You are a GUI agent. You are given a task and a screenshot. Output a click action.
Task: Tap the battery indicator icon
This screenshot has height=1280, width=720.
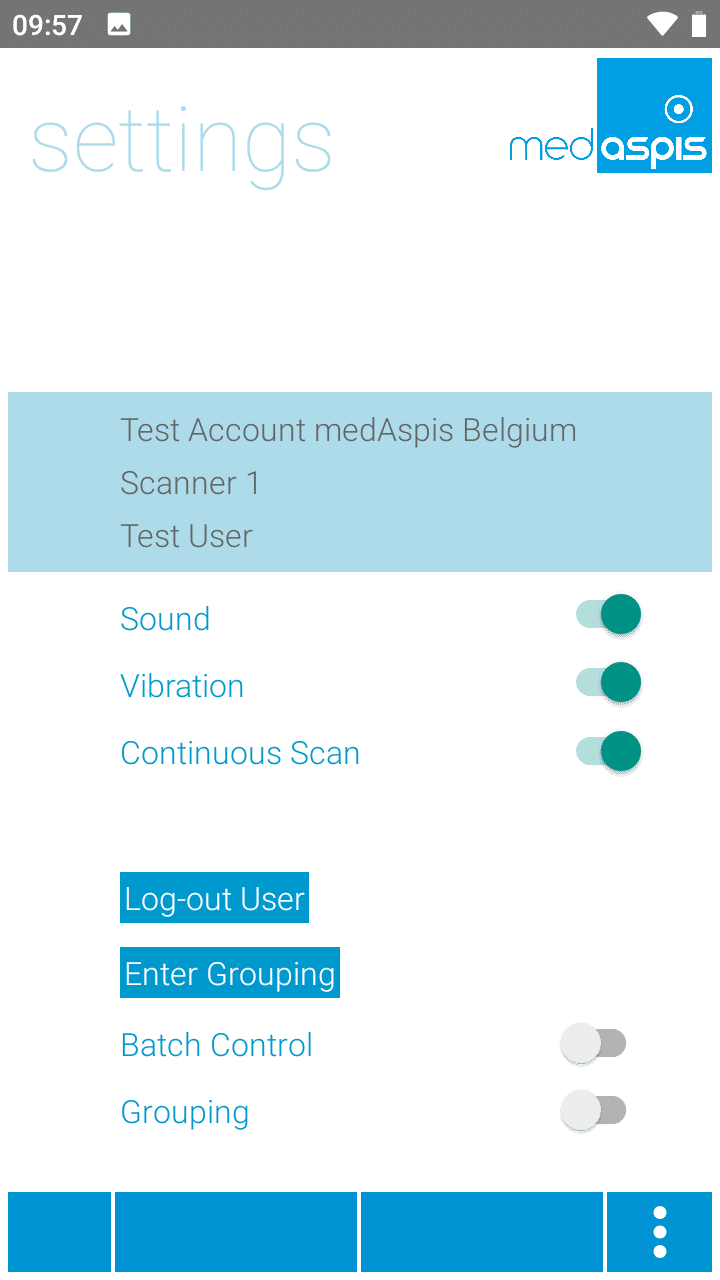[698, 23]
